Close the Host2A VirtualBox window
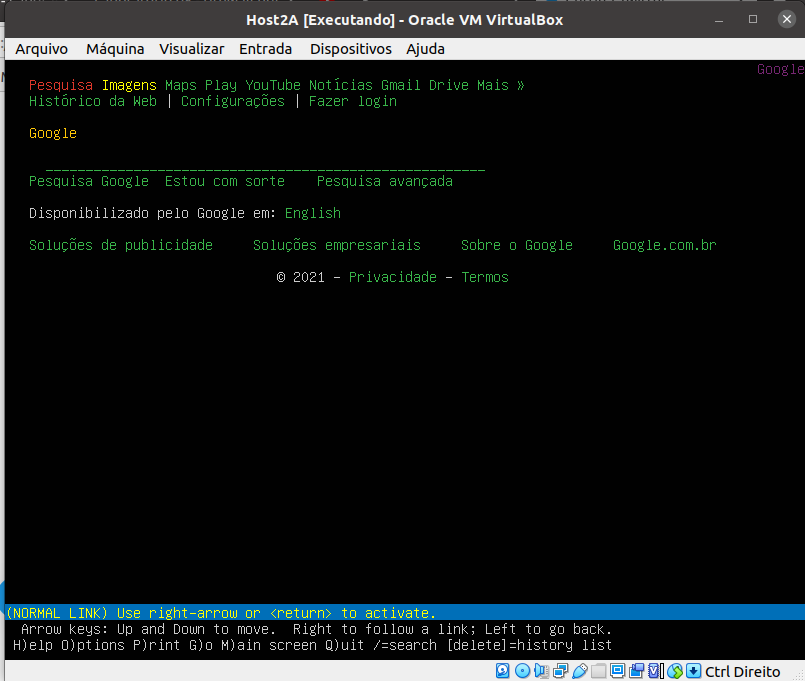This screenshot has height=681, width=805. 787,20
